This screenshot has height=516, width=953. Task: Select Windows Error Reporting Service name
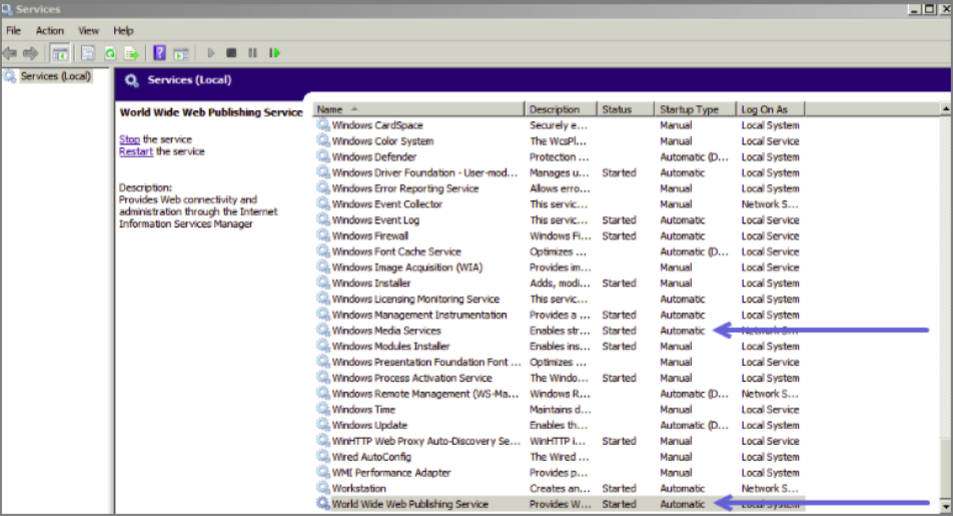(x=405, y=188)
